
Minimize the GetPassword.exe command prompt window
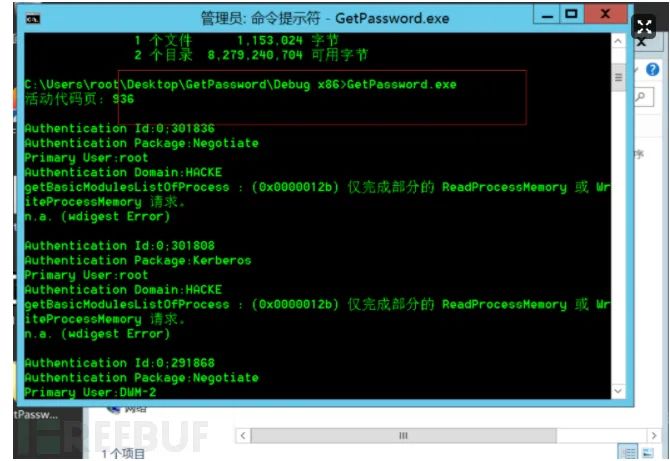click(547, 15)
